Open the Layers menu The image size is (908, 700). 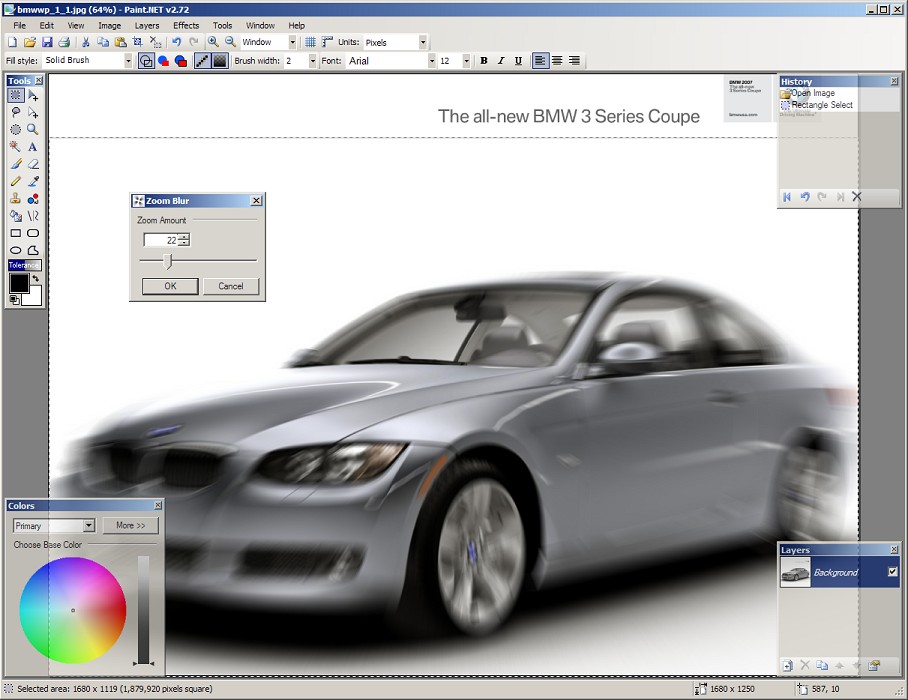(147, 25)
